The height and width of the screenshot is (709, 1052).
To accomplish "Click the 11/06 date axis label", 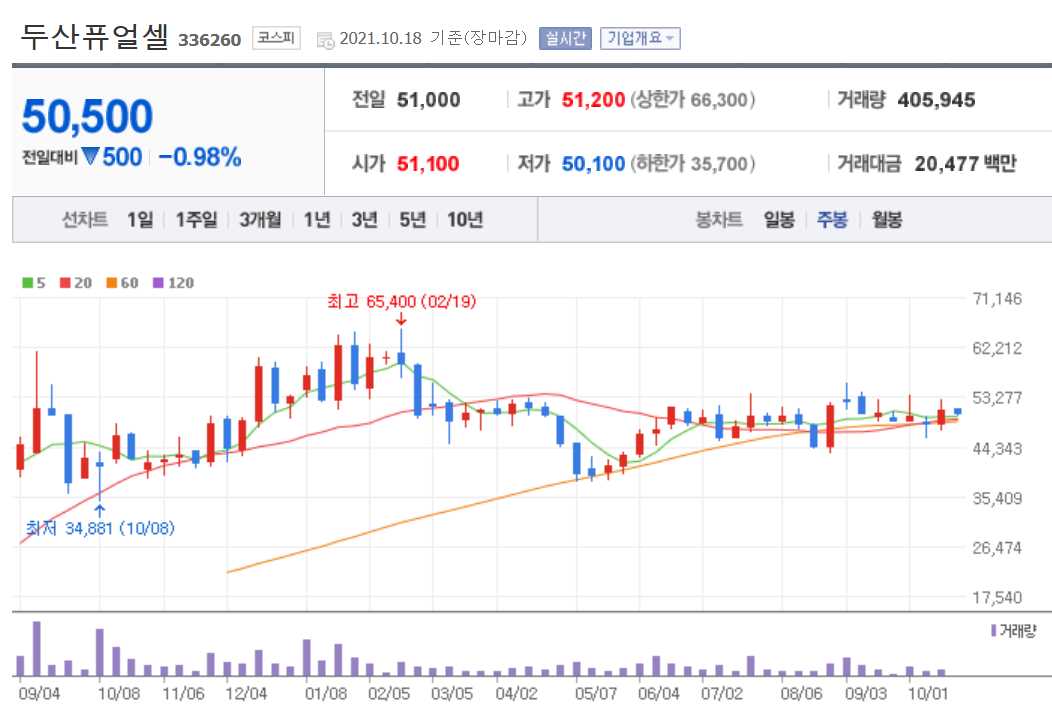I will tap(183, 693).
